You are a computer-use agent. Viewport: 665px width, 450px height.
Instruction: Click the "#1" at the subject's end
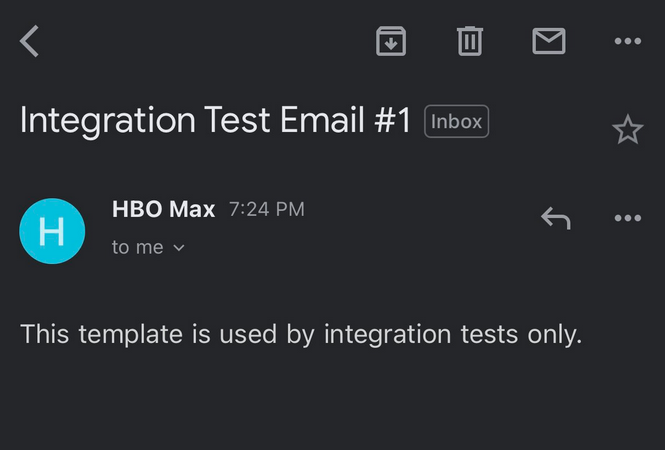tap(392, 120)
